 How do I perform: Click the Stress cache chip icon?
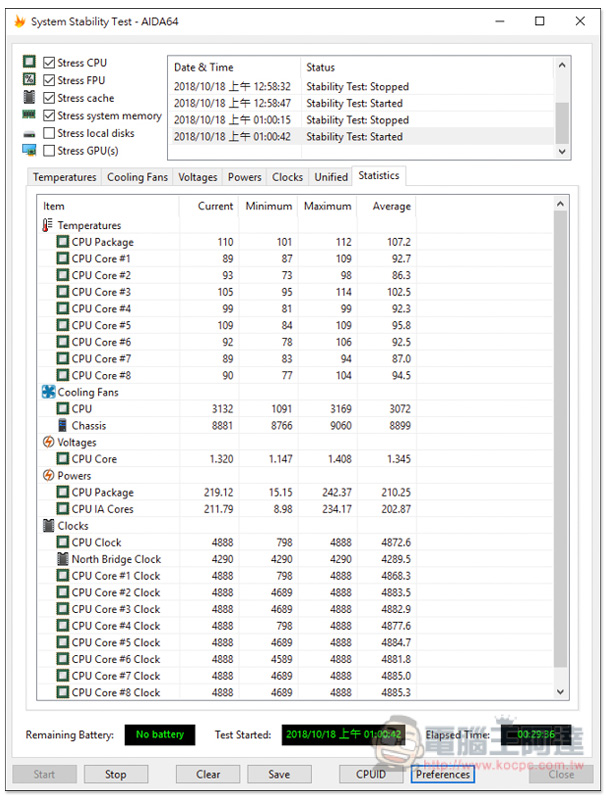coord(29,97)
